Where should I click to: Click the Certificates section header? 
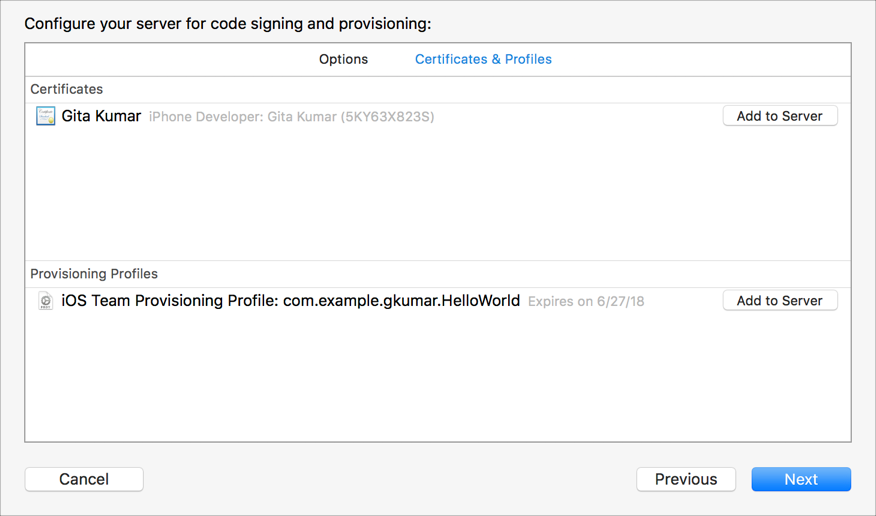(66, 89)
